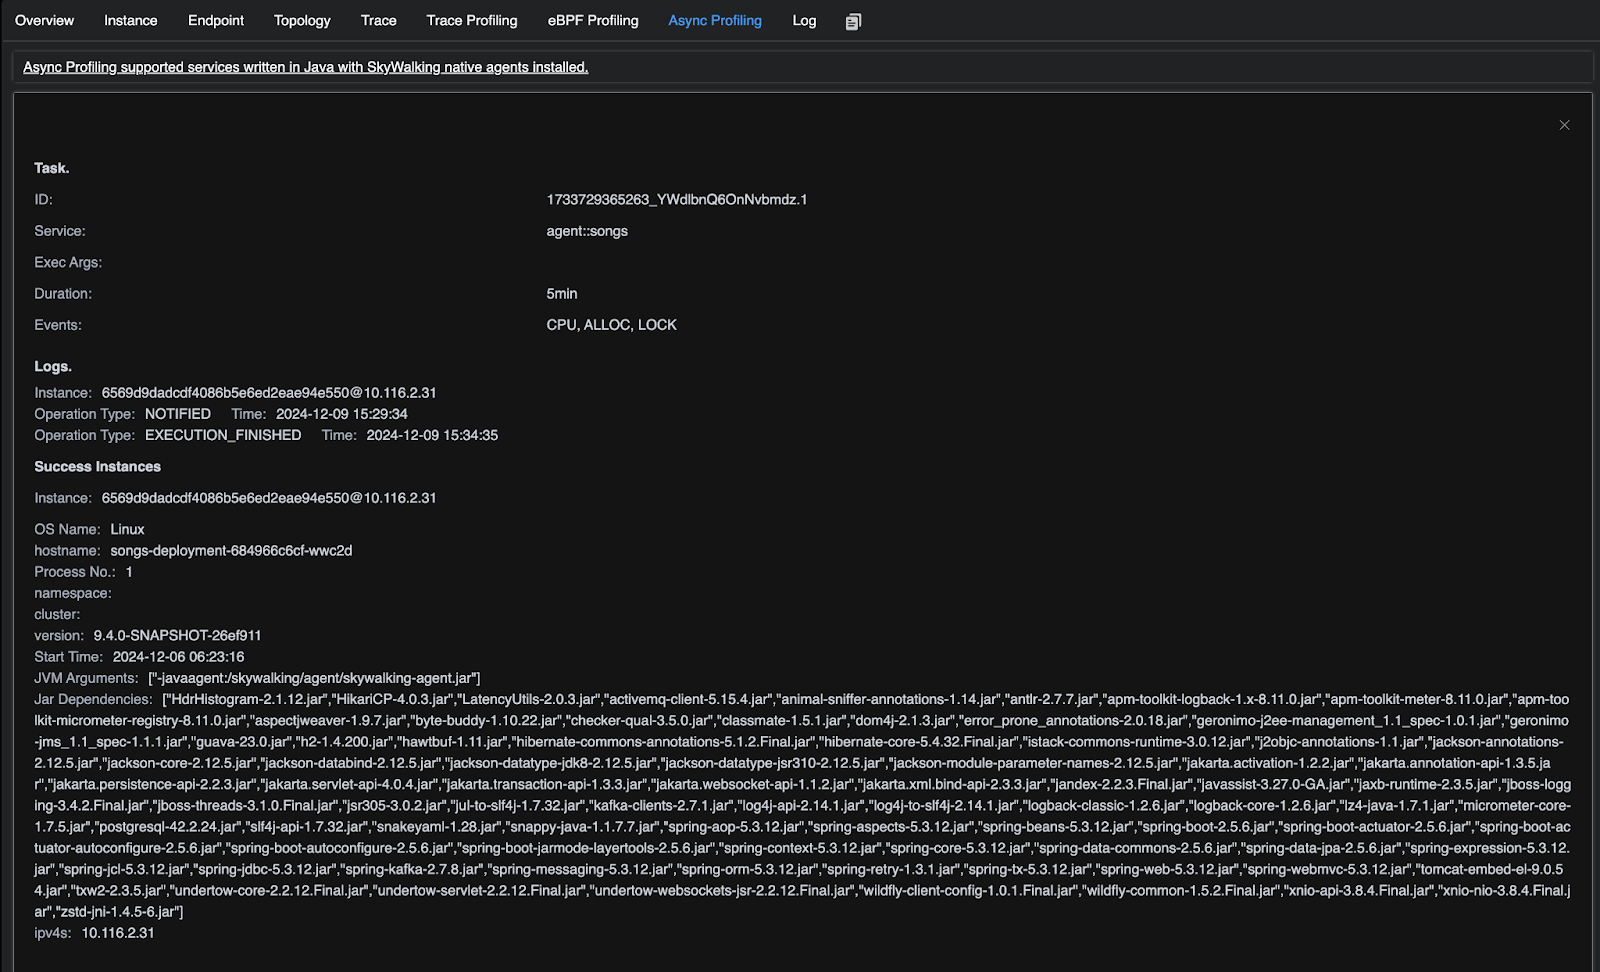This screenshot has height=972, width=1600.
Task: Click the CPU, ALLOC, LOCK events value
Action: click(611, 325)
